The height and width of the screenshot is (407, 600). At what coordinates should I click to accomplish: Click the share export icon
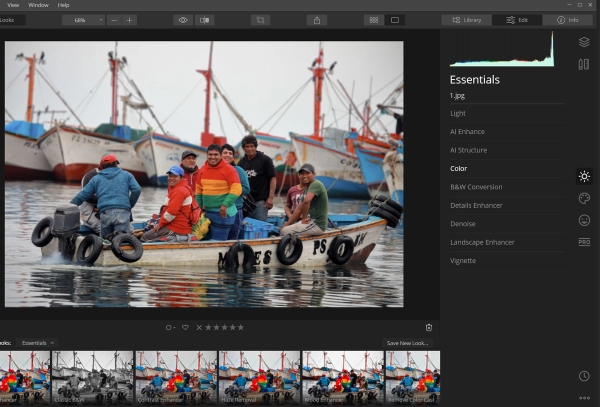(x=317, y=20)
